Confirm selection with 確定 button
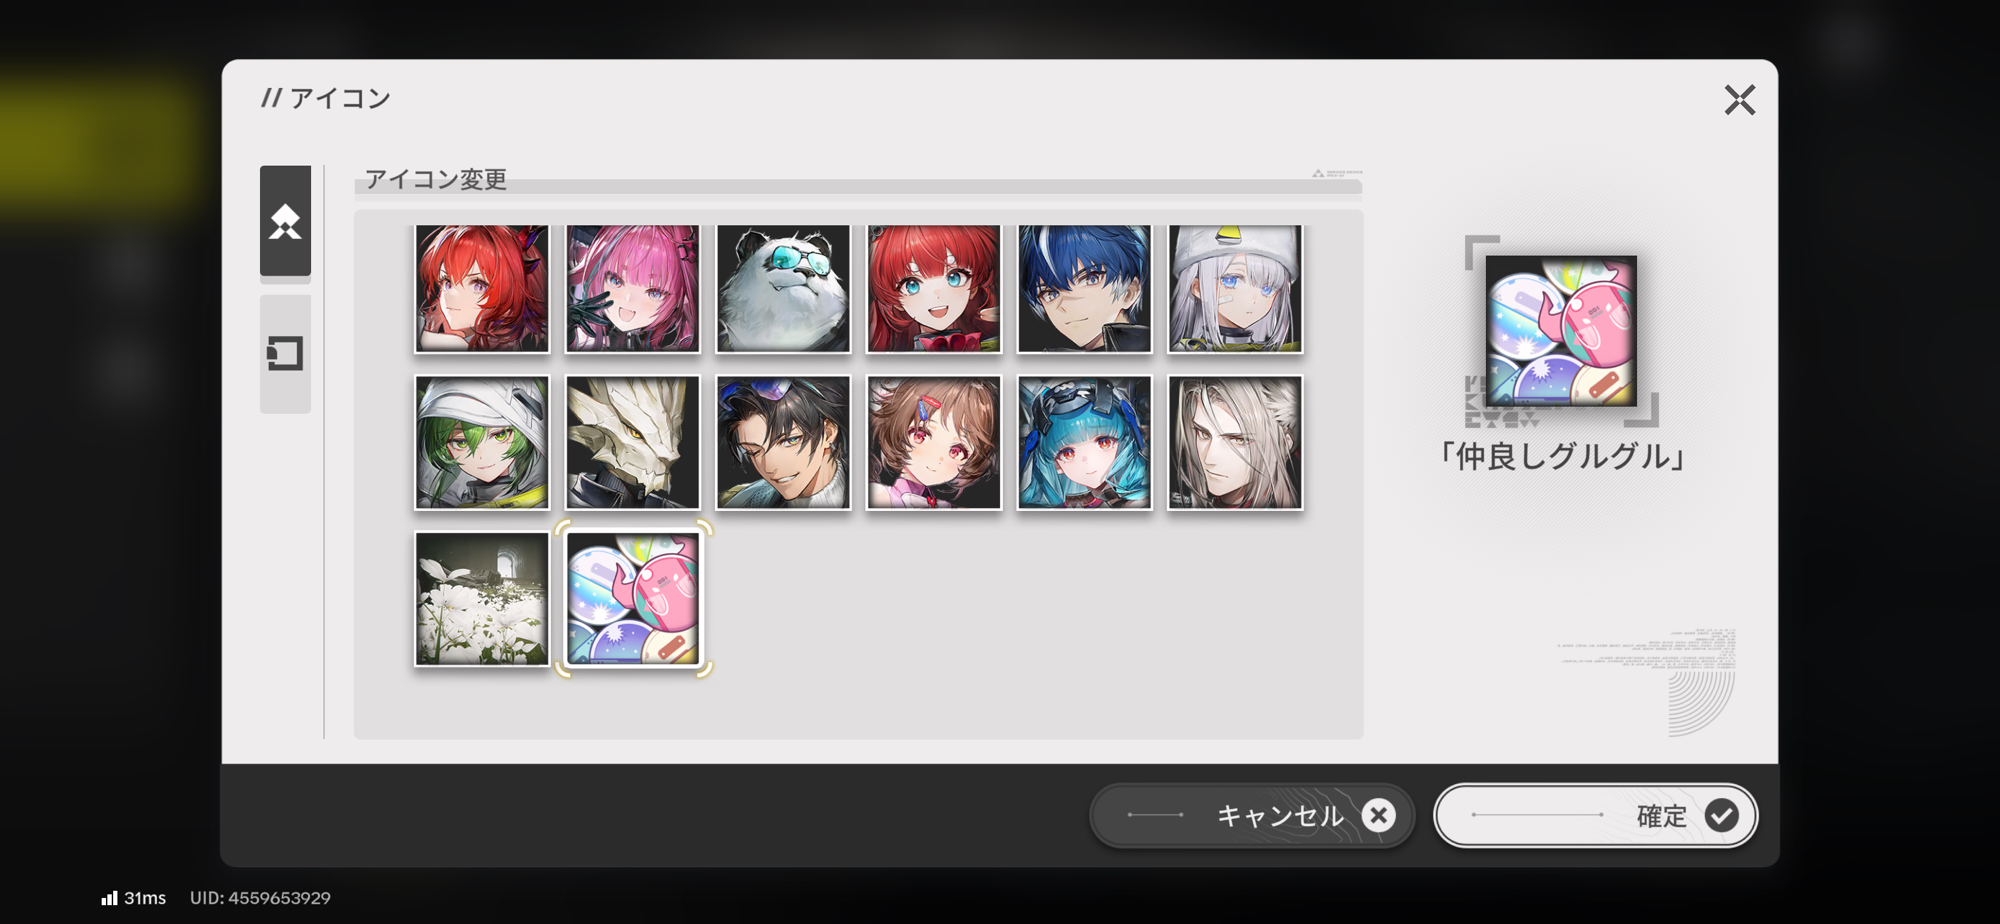The height and width of the screenshot is (924, 2000). click(x=1596, y=816)
